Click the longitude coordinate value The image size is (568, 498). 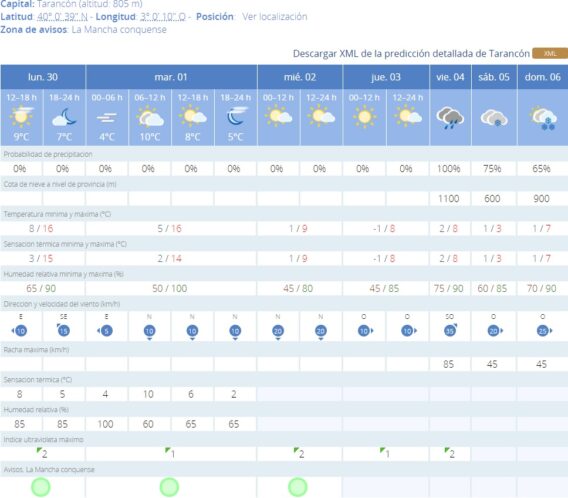click(x=163, y=17)
